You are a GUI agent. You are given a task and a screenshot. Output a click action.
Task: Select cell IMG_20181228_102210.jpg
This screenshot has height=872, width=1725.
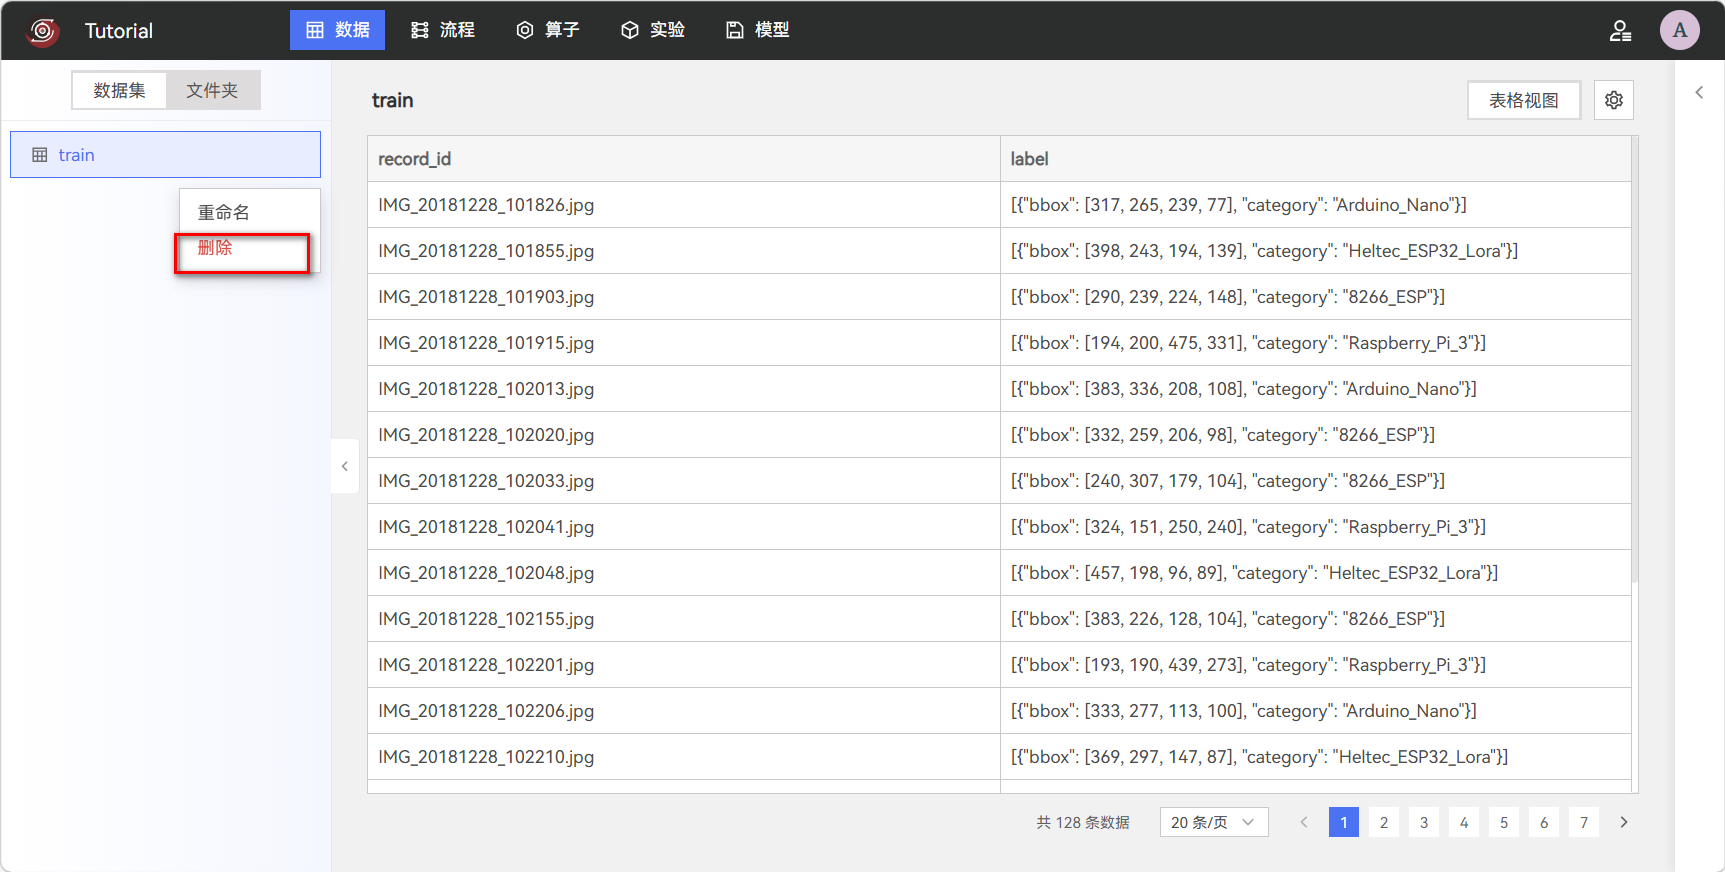tap(684, 757)
